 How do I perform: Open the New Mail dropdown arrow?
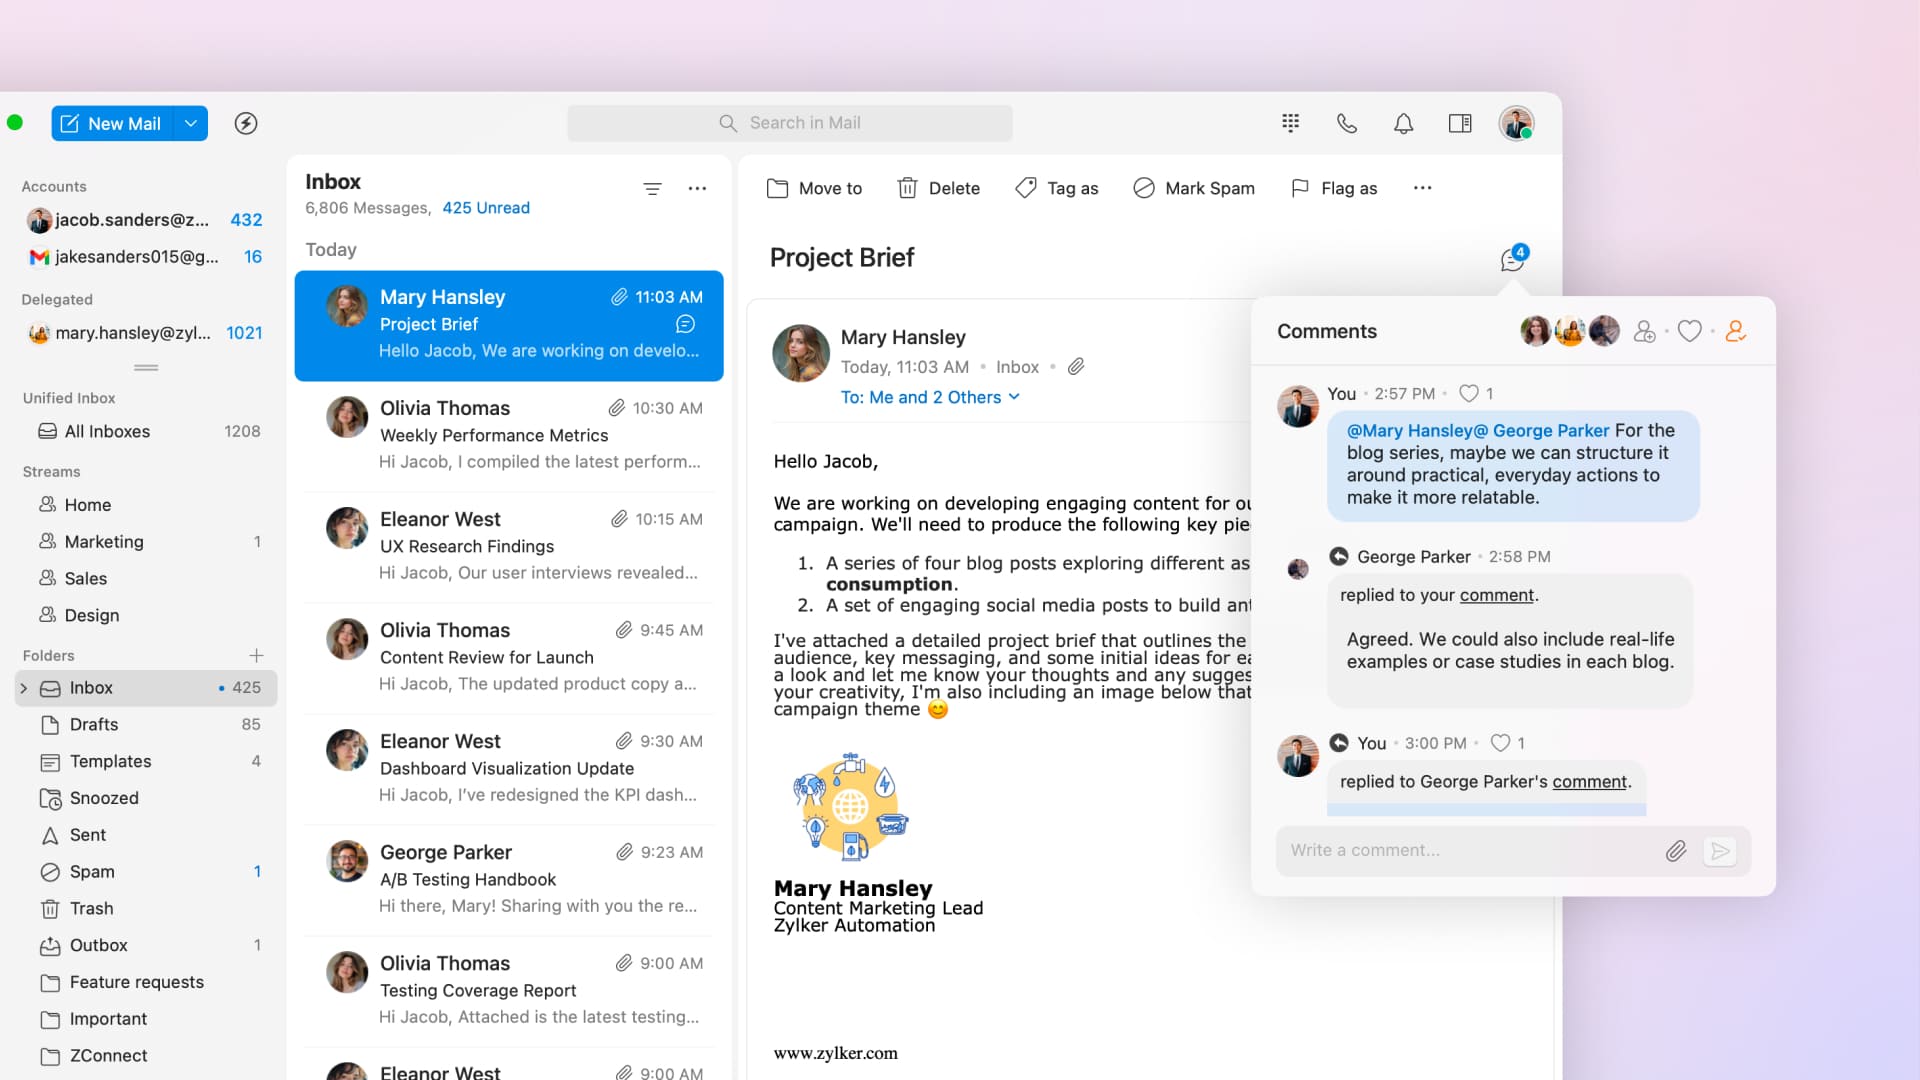[190, 123]
